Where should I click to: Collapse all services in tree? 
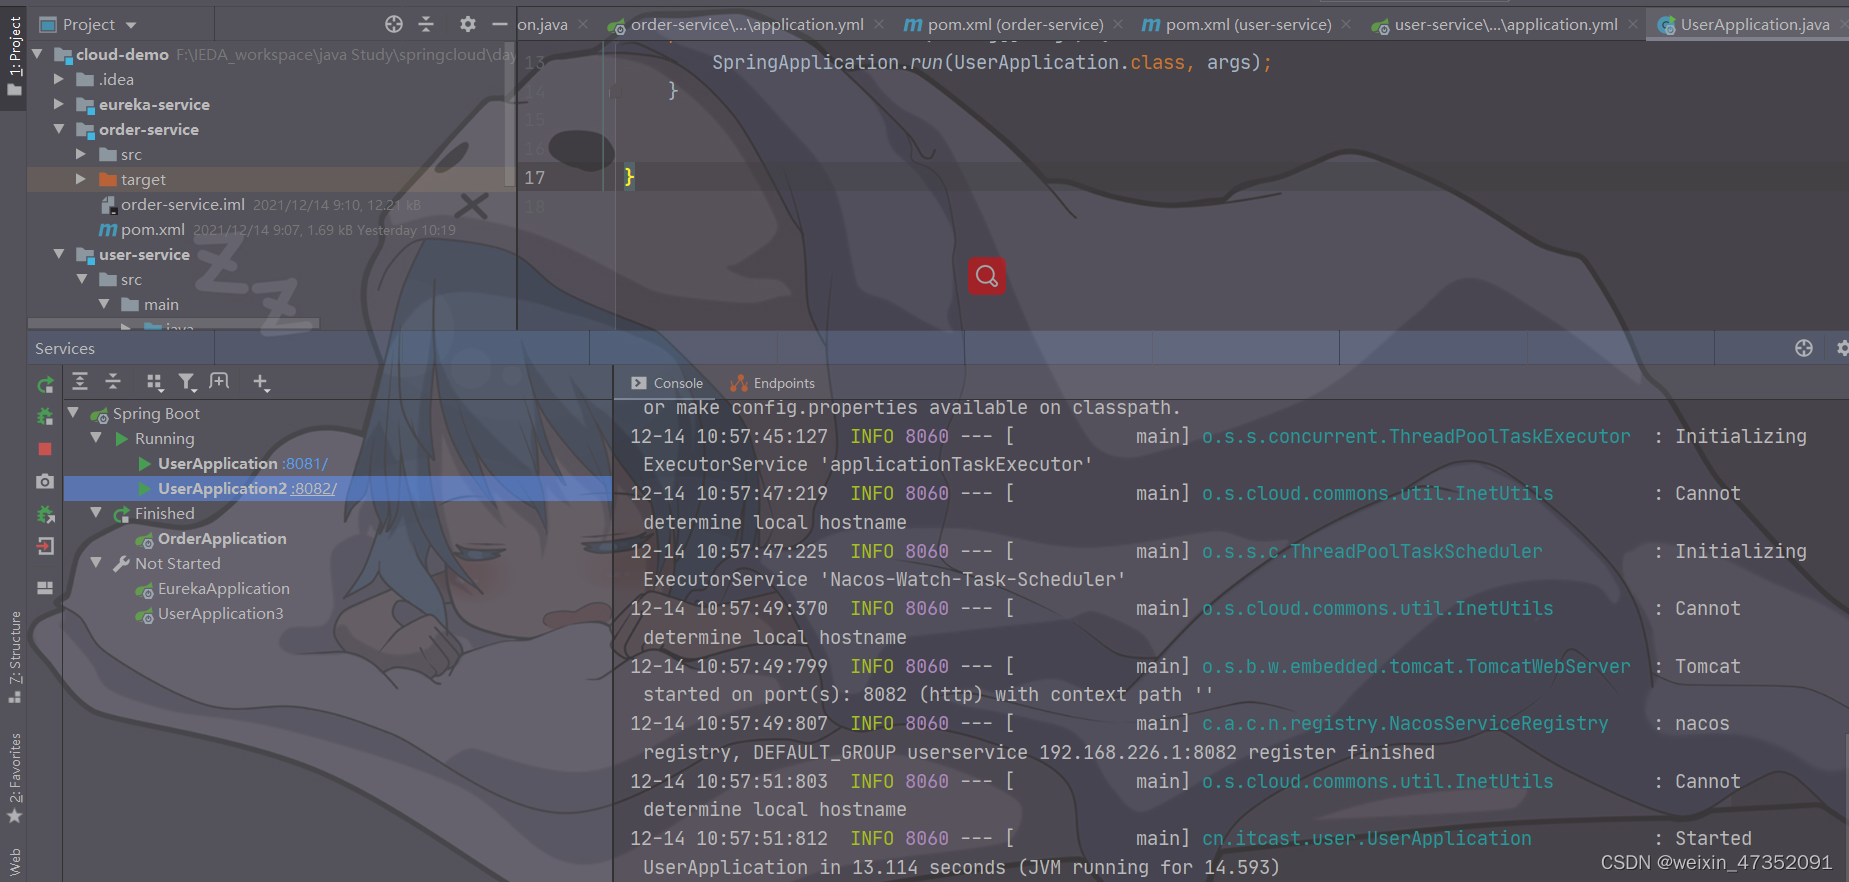click(x=113, y=381)
